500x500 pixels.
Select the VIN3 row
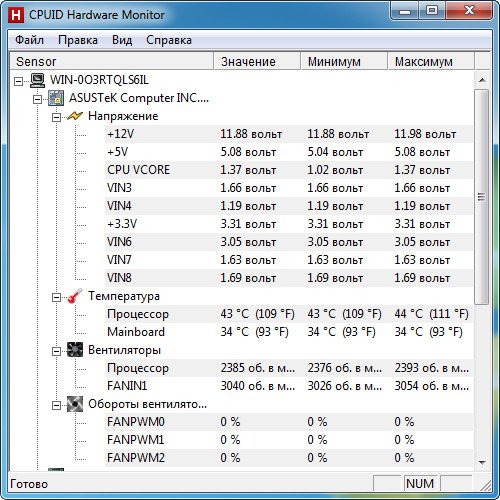289,188
